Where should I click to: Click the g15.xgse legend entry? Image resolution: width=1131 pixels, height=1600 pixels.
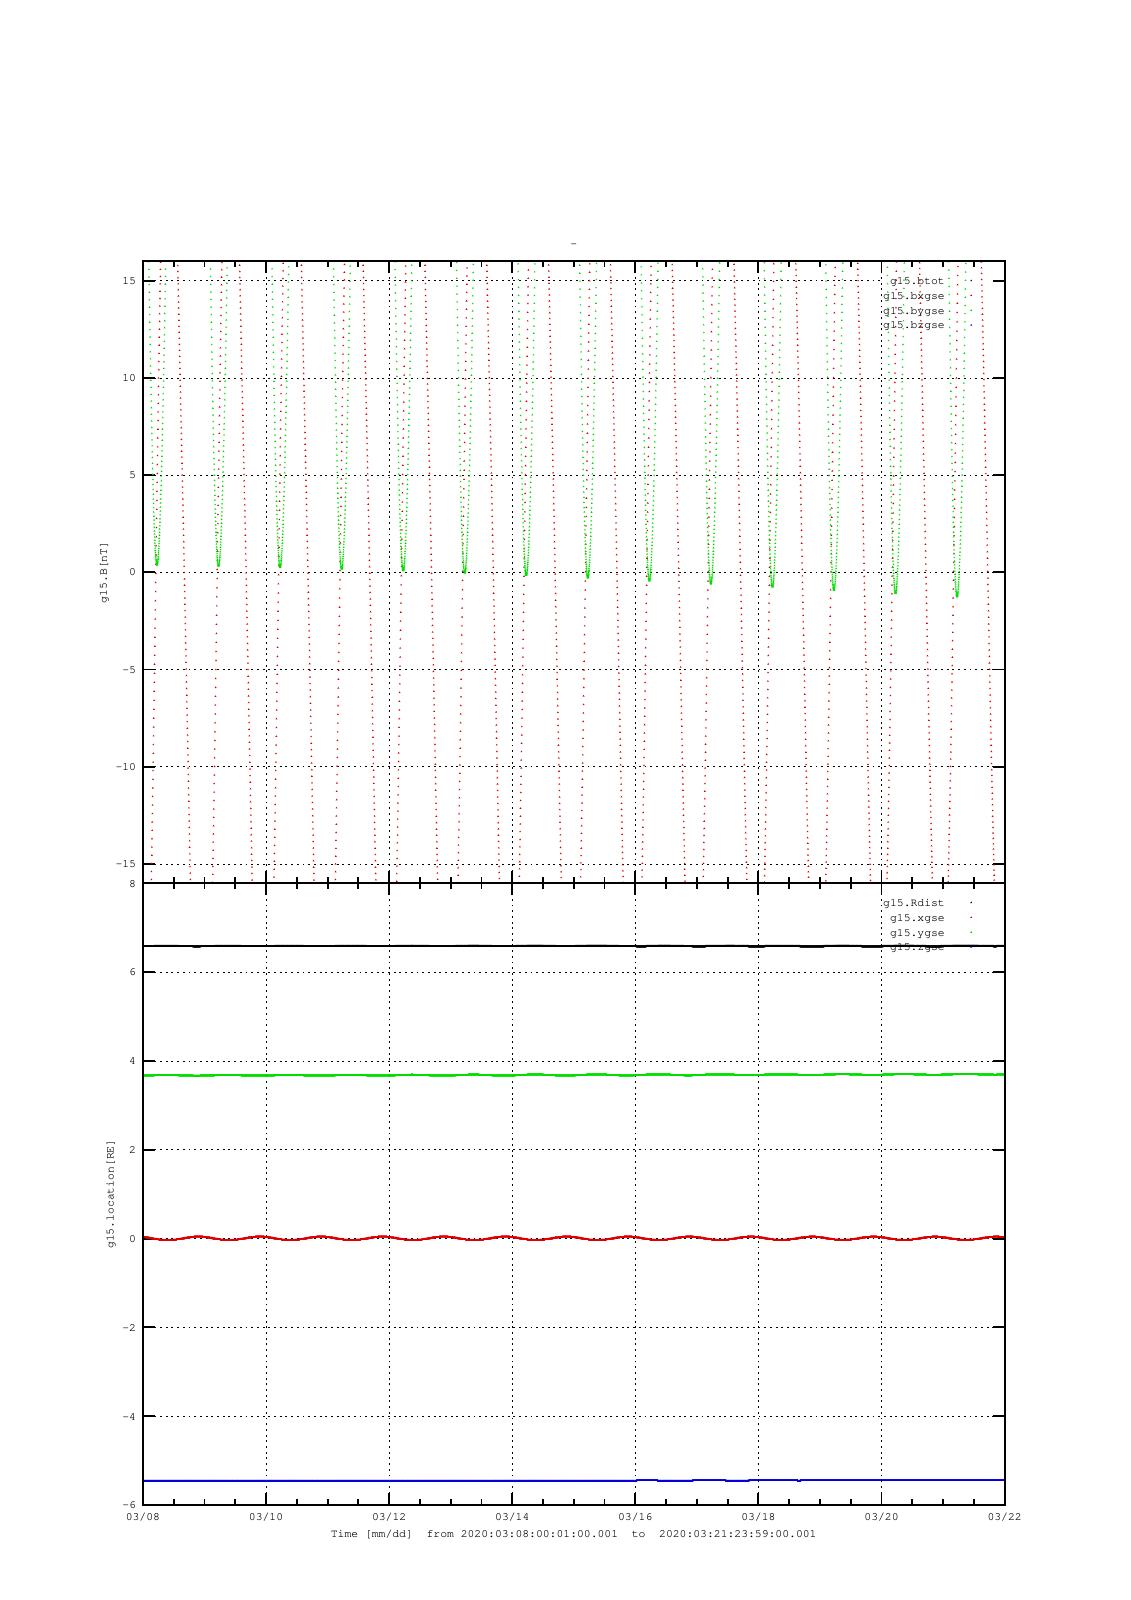[x=917, y=918]
